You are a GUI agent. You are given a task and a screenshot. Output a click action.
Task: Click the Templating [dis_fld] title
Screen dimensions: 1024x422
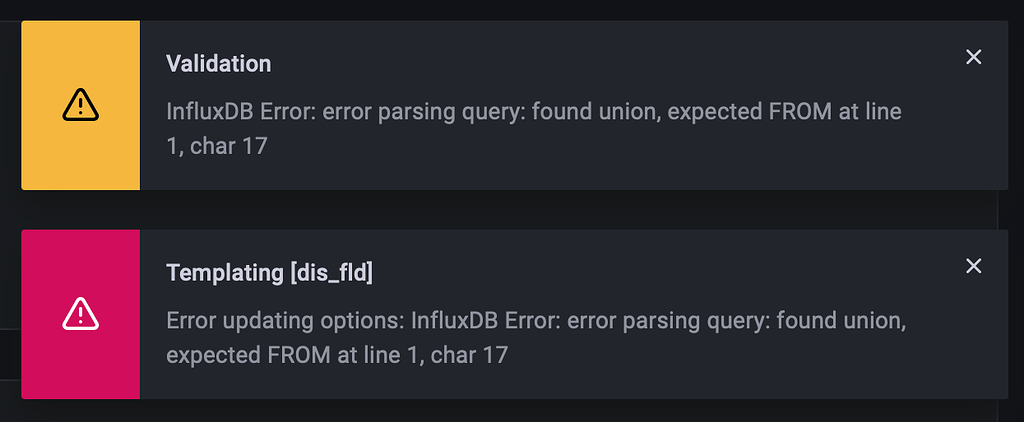click(269, 273)
